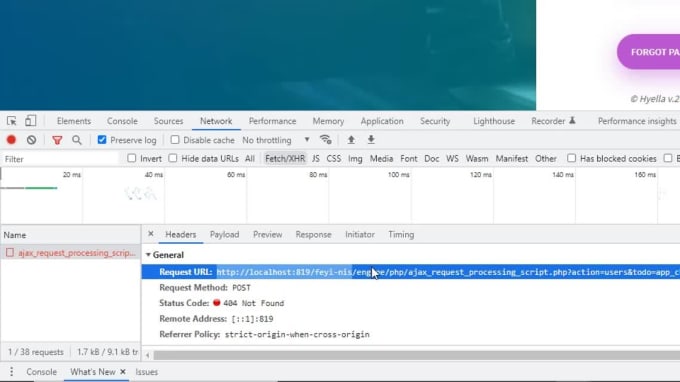Switch to the Console panel tab

point(122,121)
